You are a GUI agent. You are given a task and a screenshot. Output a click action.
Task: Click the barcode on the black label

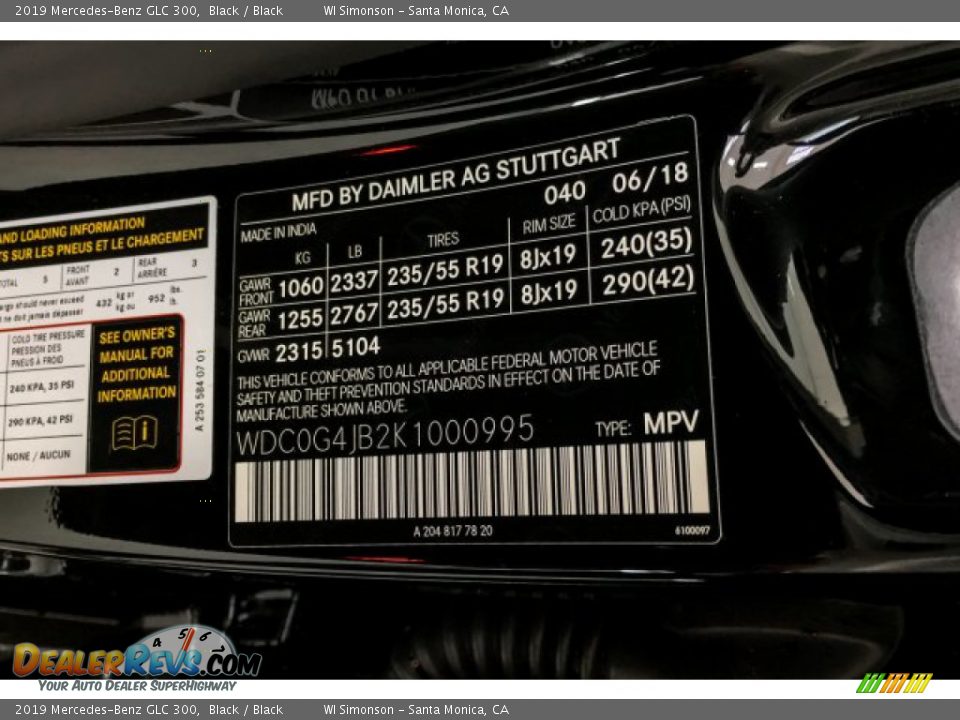coord(471,483)
